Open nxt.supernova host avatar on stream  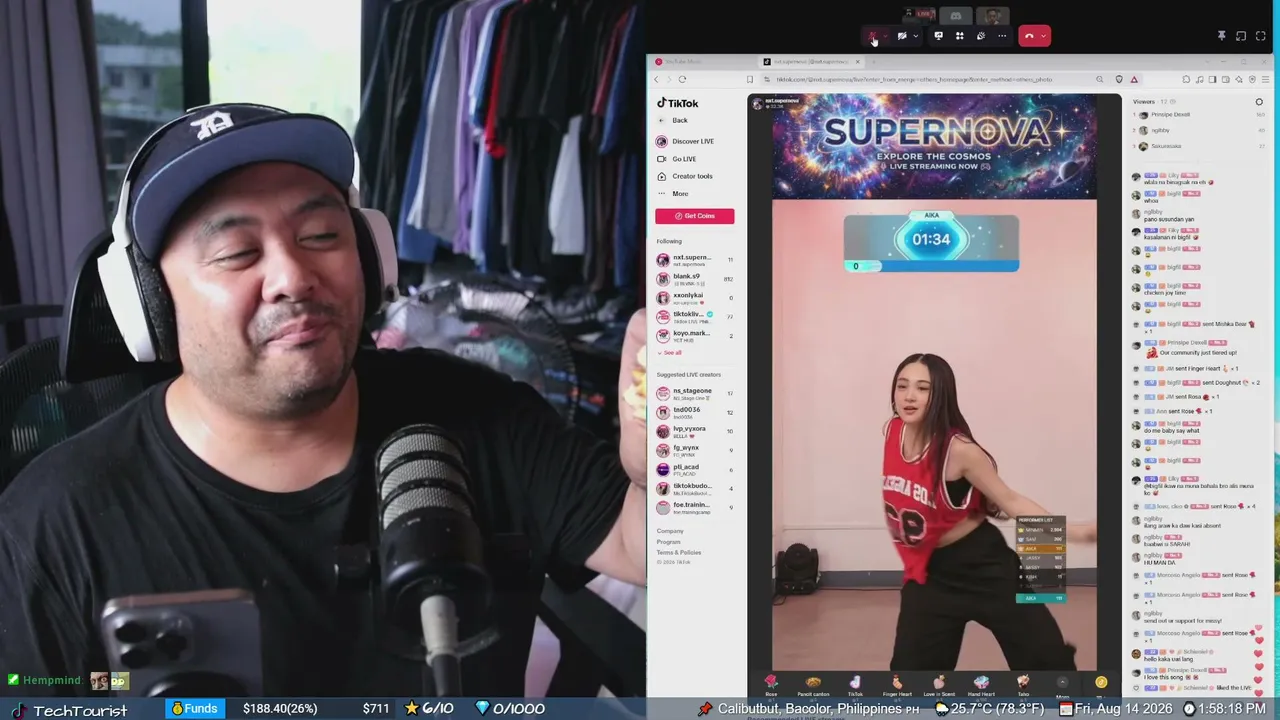(x=757, y=102)
